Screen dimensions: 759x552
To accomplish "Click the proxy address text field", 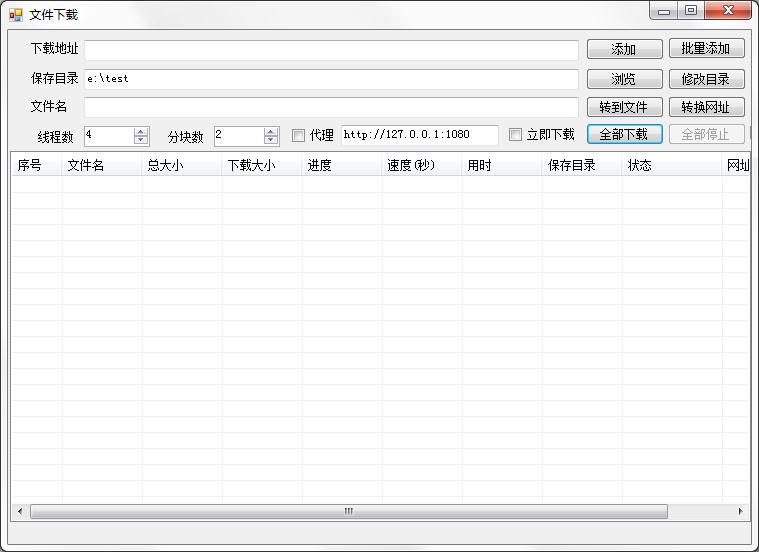I will (419, 135).
